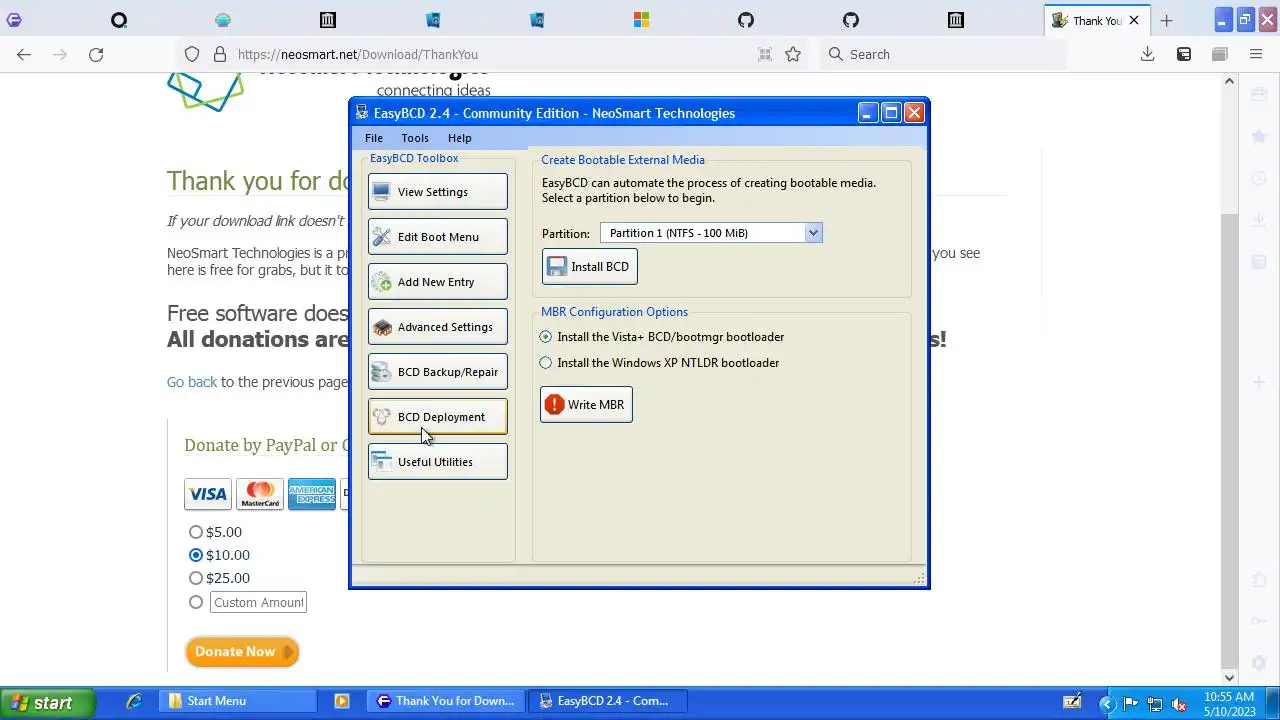Click the sidebar plus icon
Image resolution: width=1280 pixels, height=720 pixels.
point(1259,383)
